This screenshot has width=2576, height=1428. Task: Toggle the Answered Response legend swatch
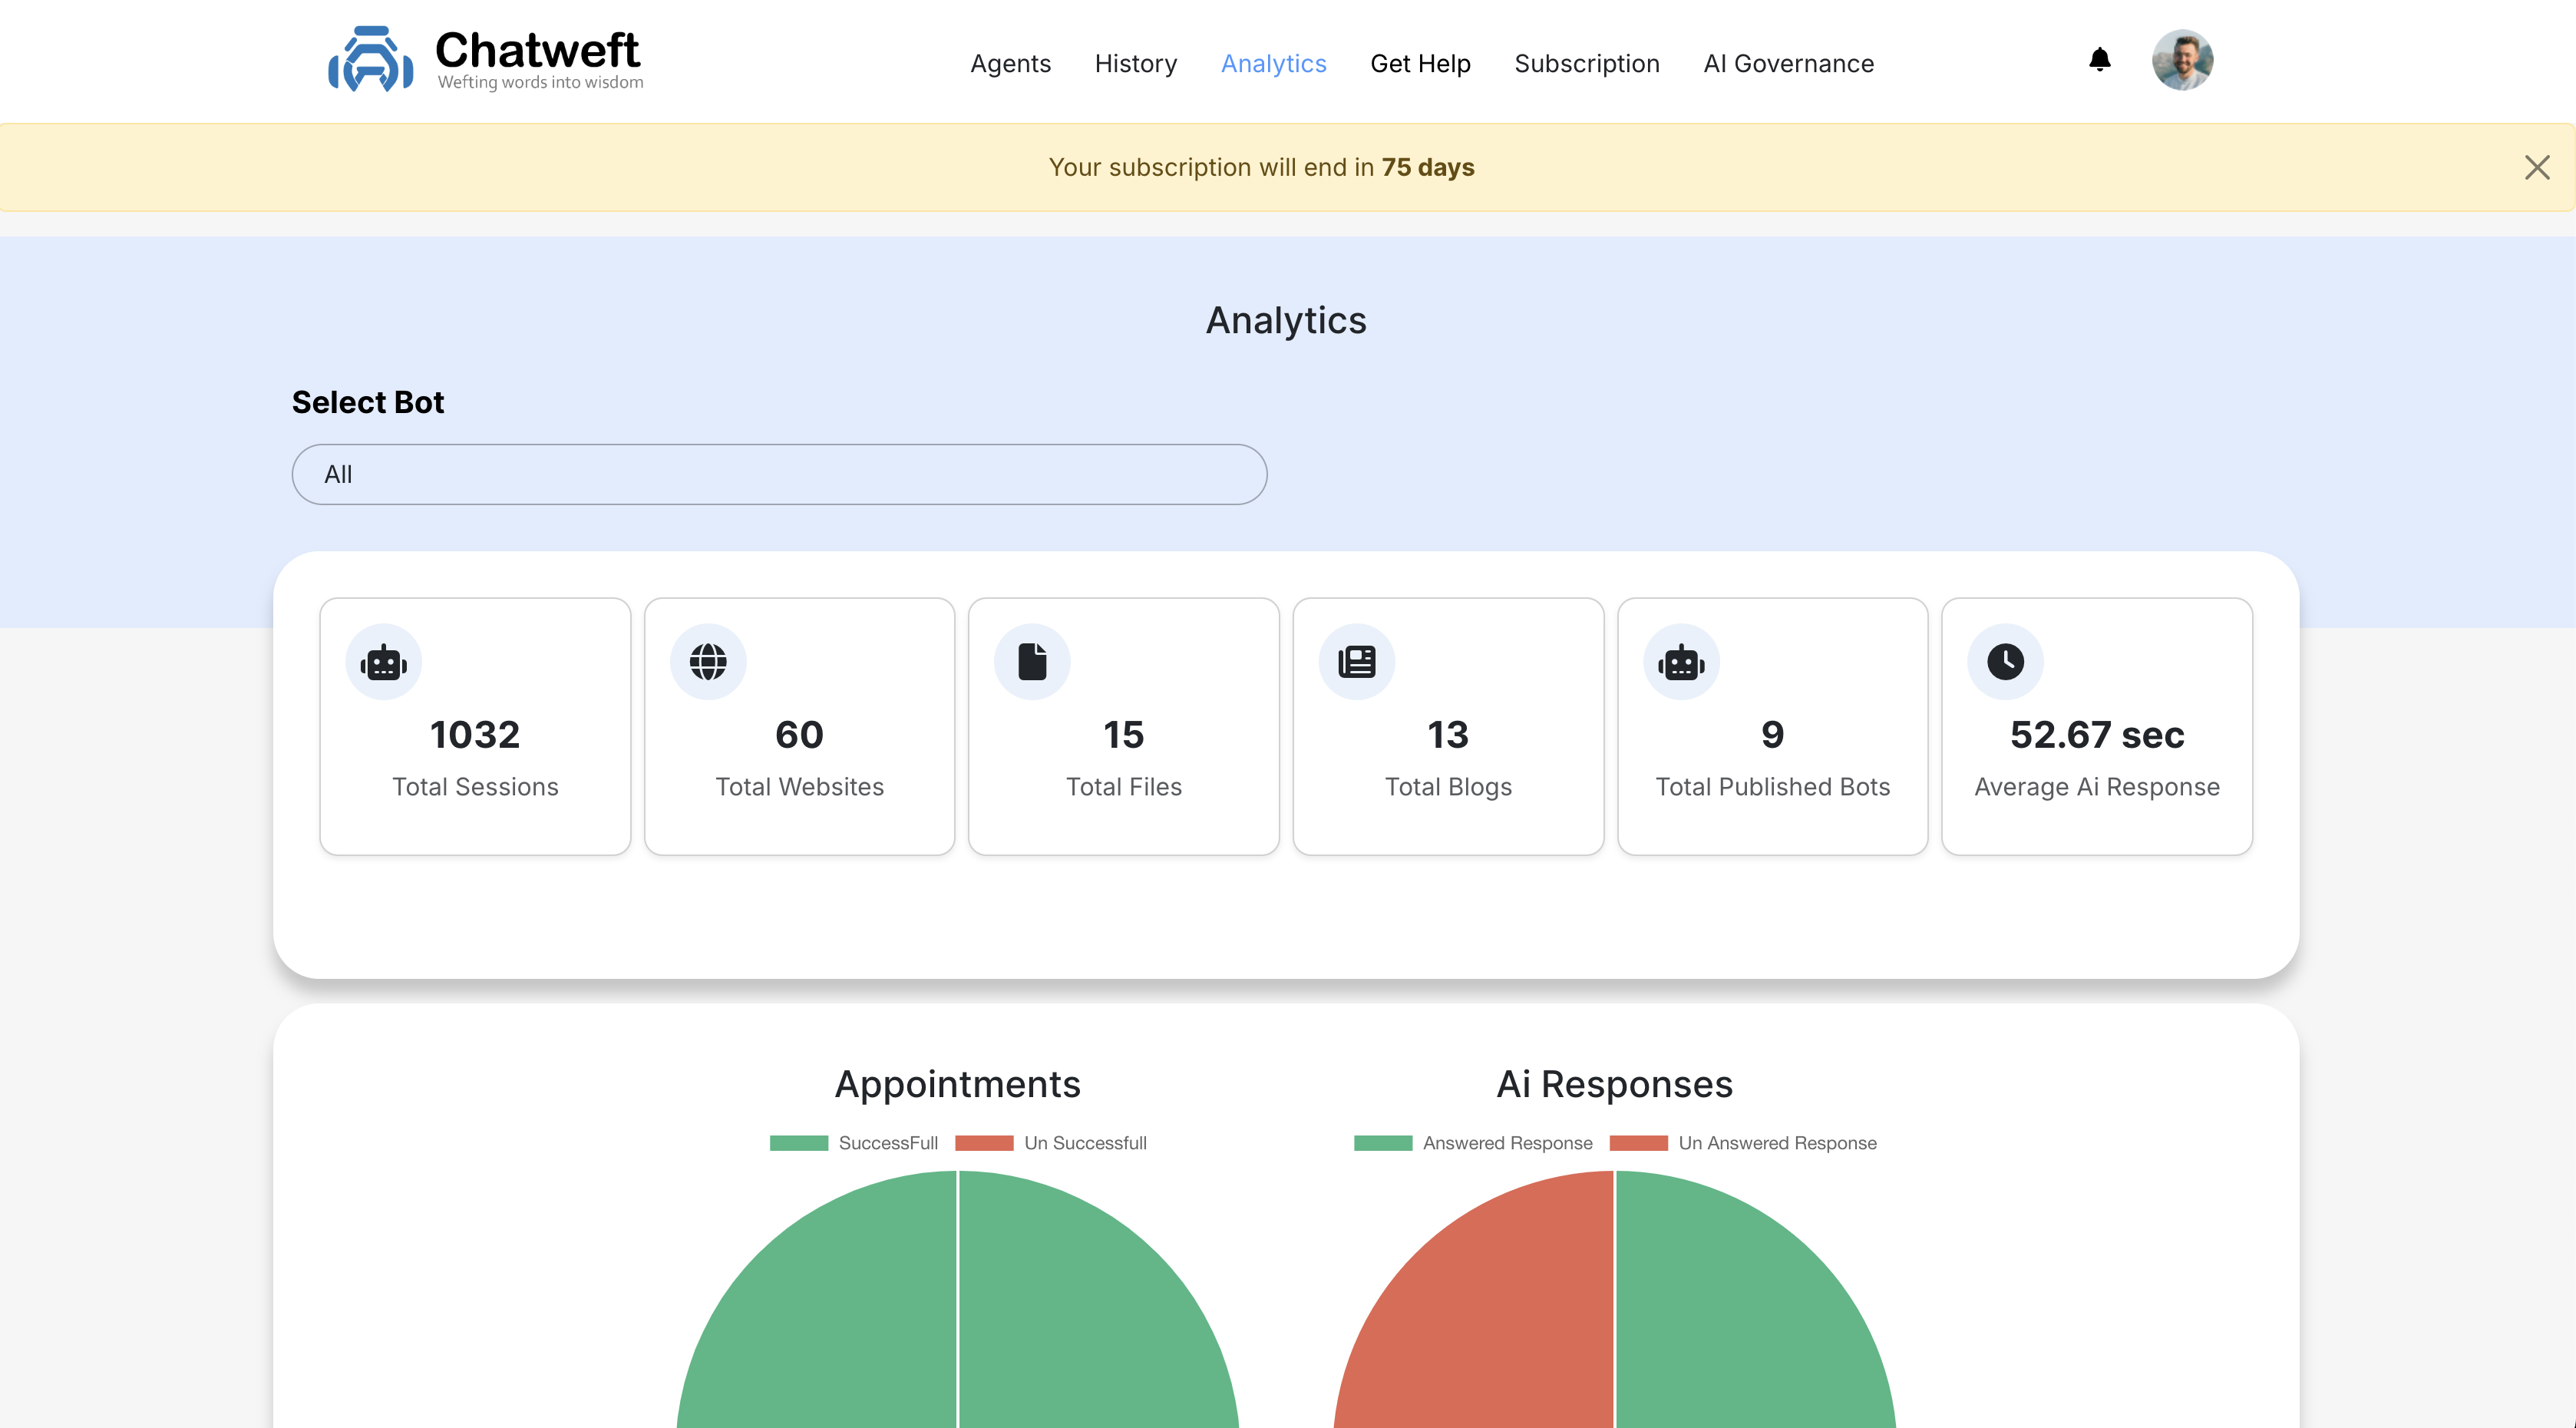(1383, 1142)
